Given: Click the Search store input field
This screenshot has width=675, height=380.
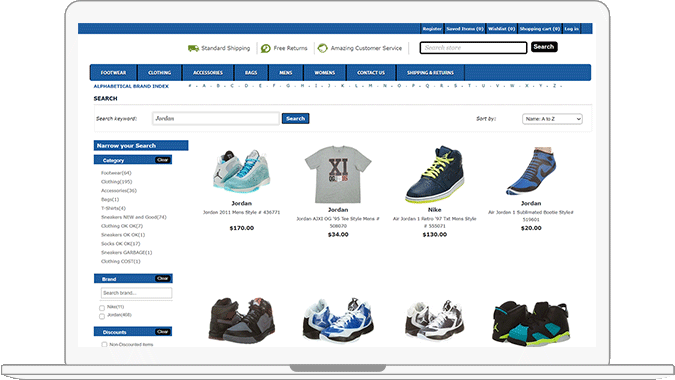Looking at the screenshot, I should [474, 48].
